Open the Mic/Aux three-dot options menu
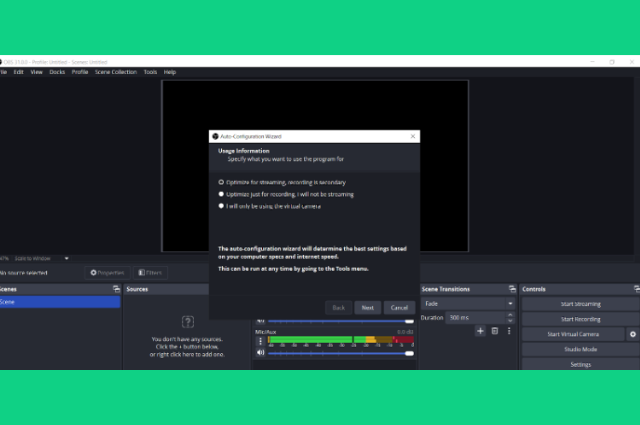 click(x=260, y=341)
